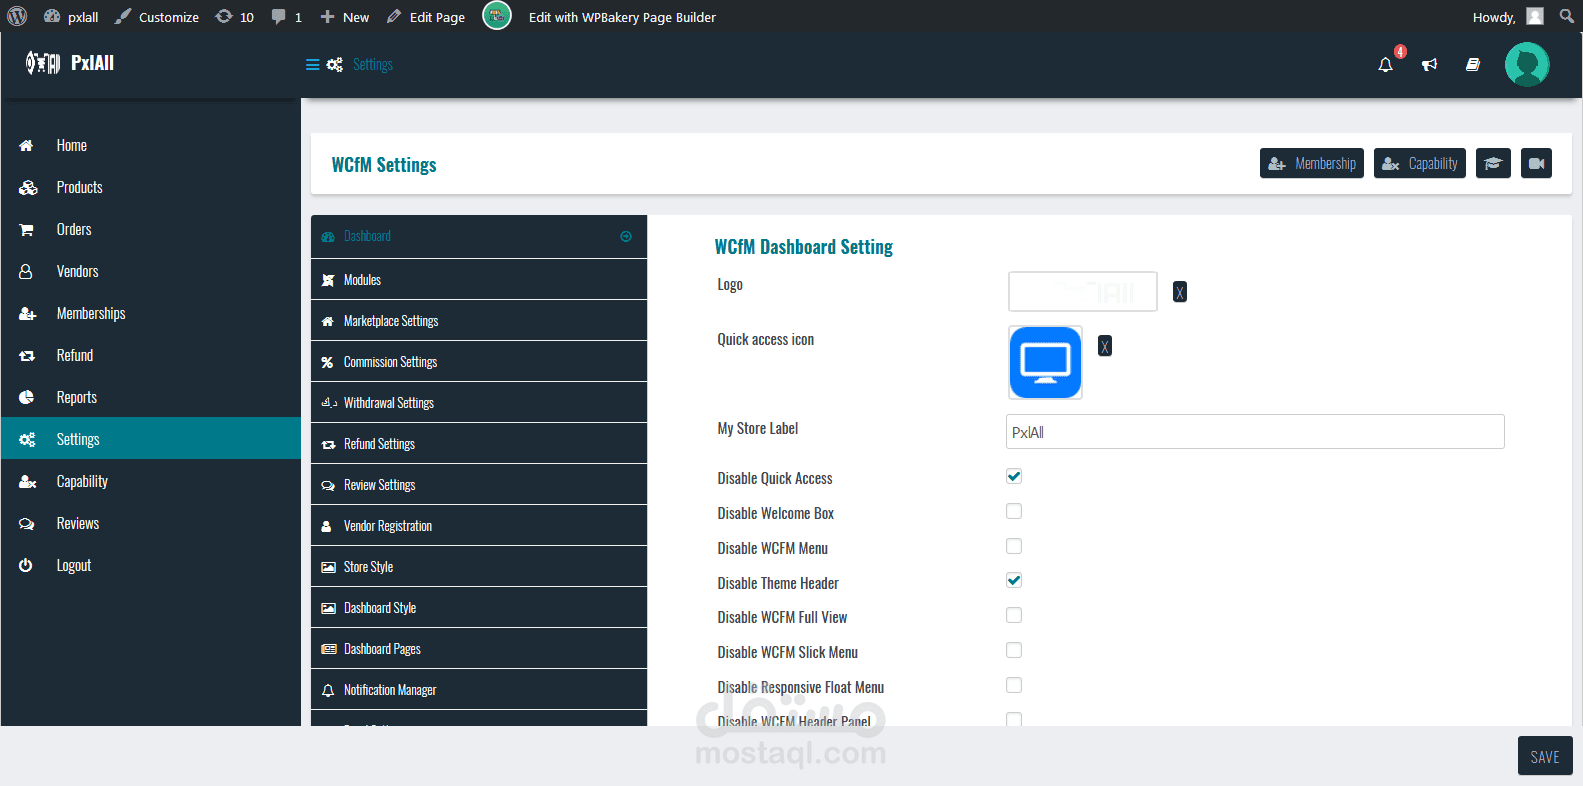The image size is (1583, 786).
Task: Click pxlall site name in admin bar
Action: coord(72,17)
